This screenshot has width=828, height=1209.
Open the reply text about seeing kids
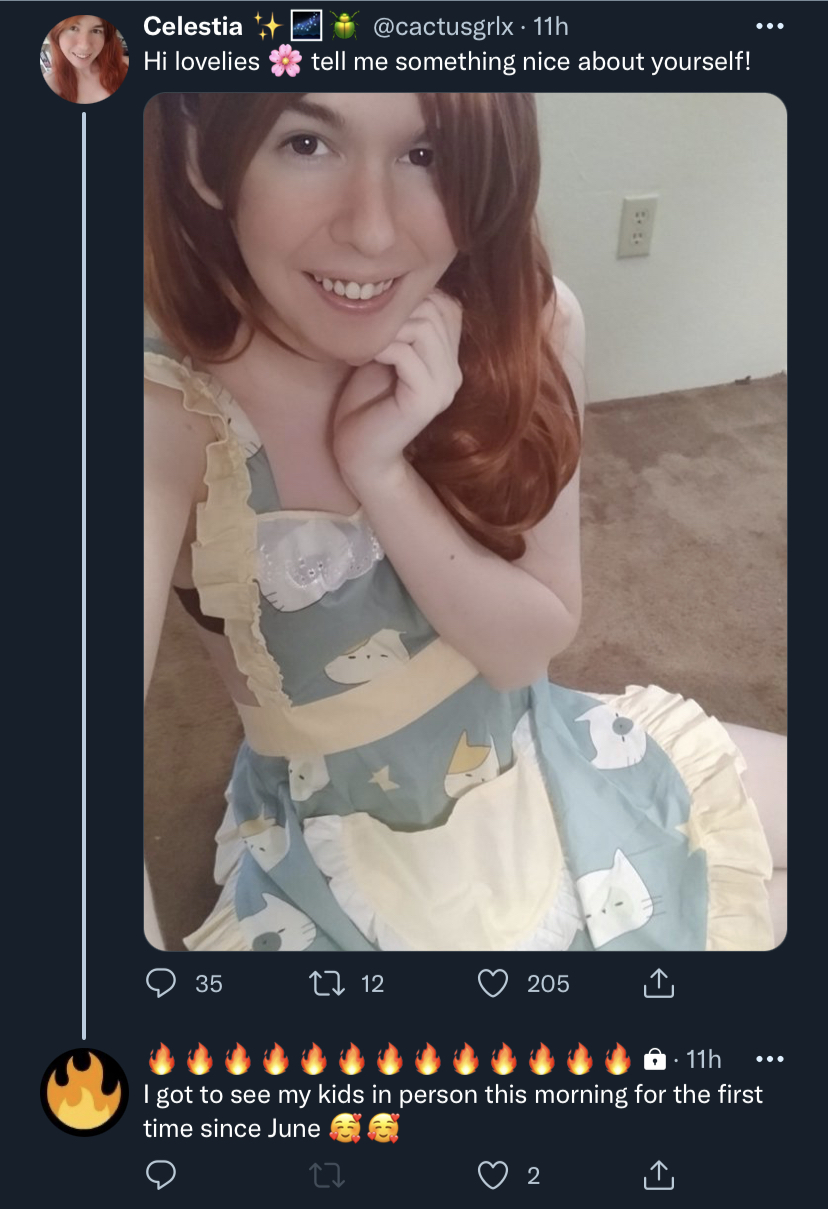453,1111
